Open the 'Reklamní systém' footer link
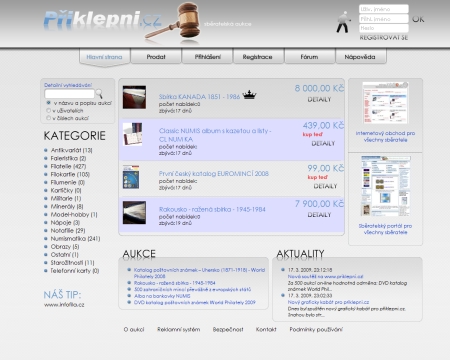Image resolution: width=450 pixels, height=360 pixels. tap(179, 329)
